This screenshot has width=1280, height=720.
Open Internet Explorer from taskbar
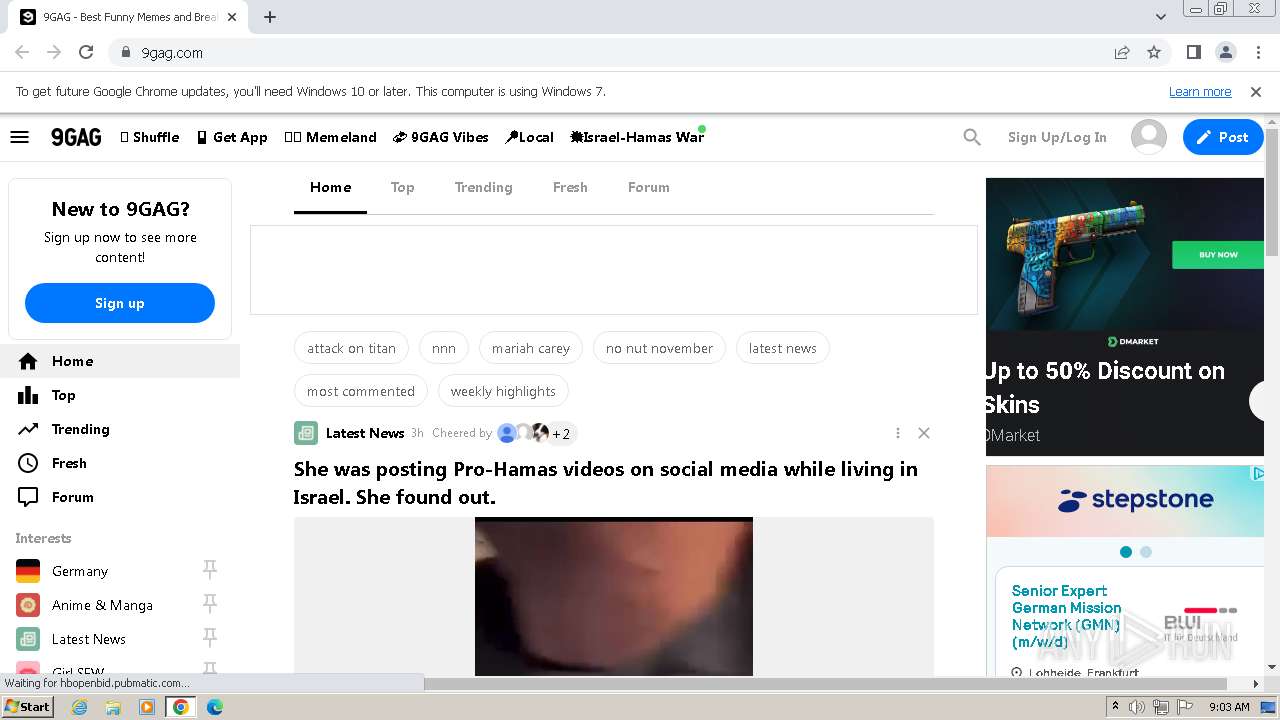[x=80, y=707]
